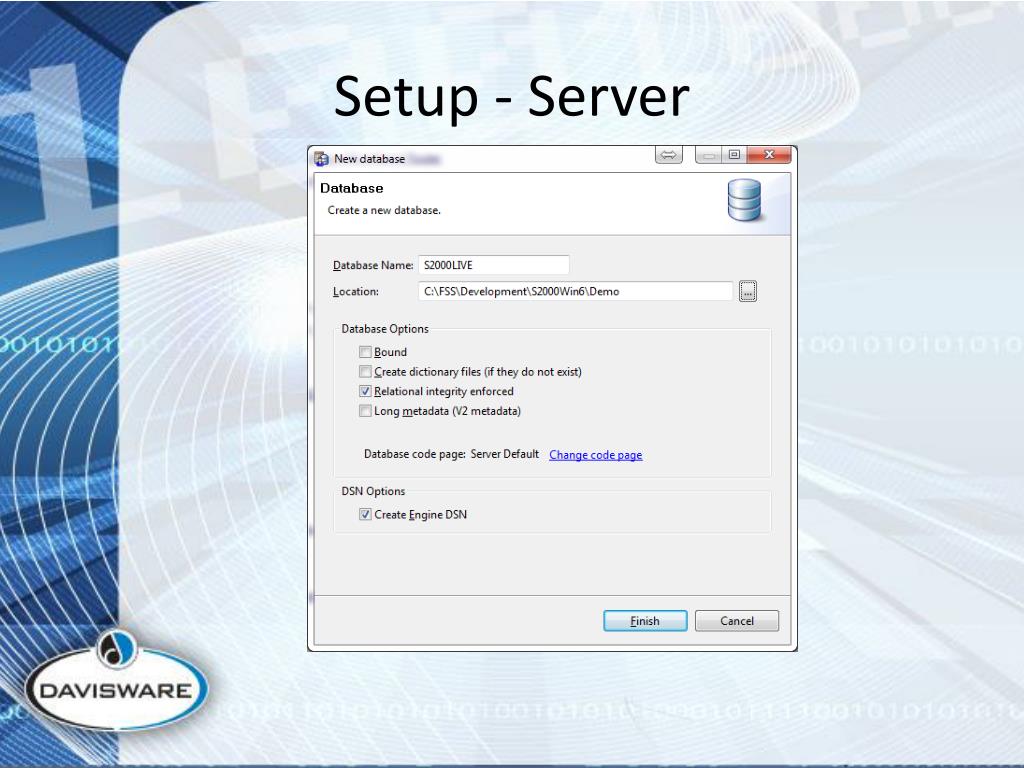Enable Long metadata (V2 metadata)

click(365, 411)
